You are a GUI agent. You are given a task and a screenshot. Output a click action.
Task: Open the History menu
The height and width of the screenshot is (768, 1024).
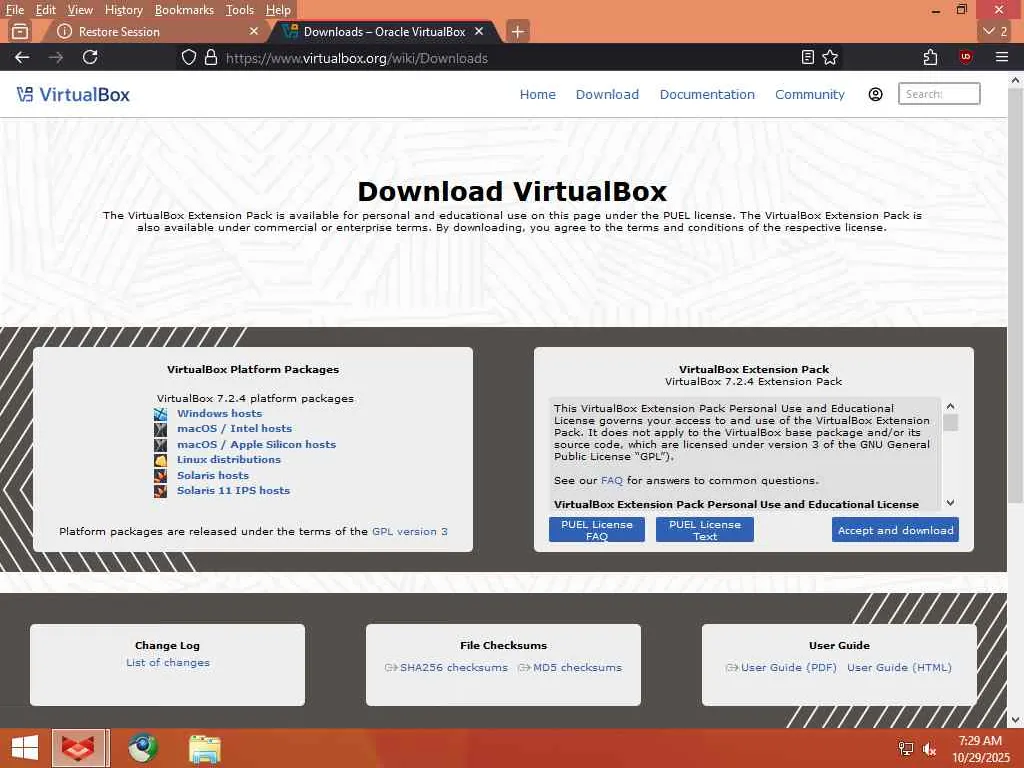(123, 10)
